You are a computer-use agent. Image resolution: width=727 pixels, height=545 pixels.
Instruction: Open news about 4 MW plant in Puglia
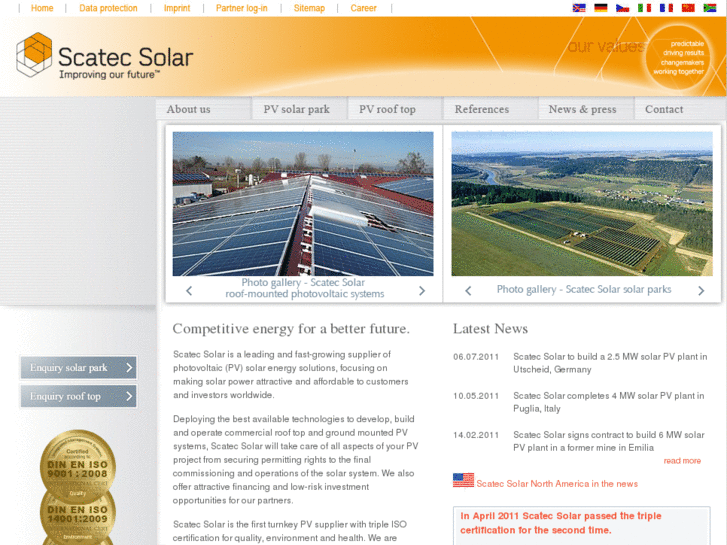tap(609, 402)
